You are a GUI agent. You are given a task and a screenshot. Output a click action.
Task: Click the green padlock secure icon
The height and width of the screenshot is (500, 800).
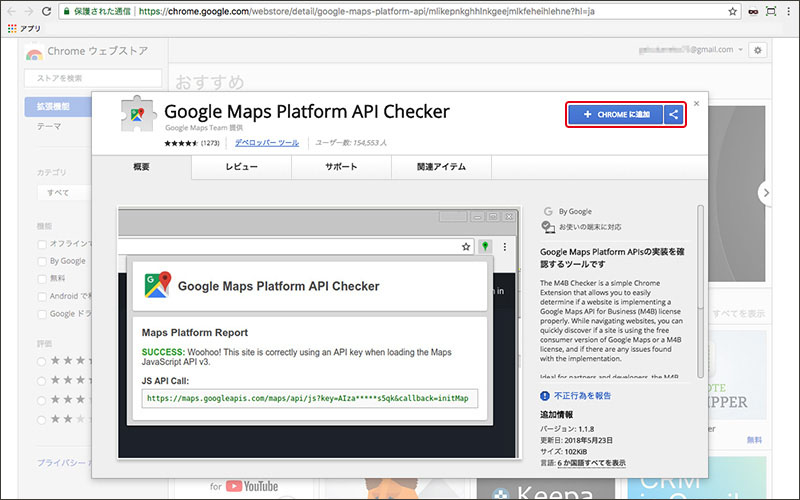(66, 11)
